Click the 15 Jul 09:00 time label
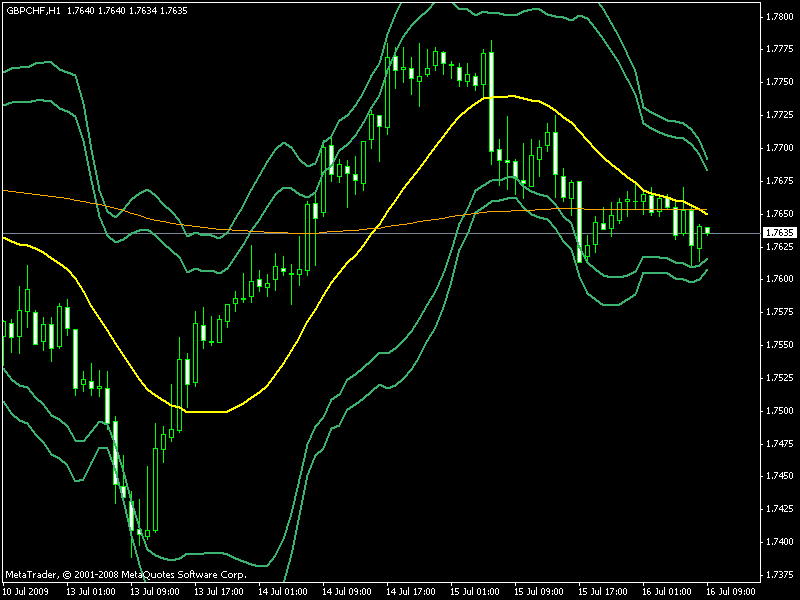This screenshot has width=800, height=600. pos(539,592)
